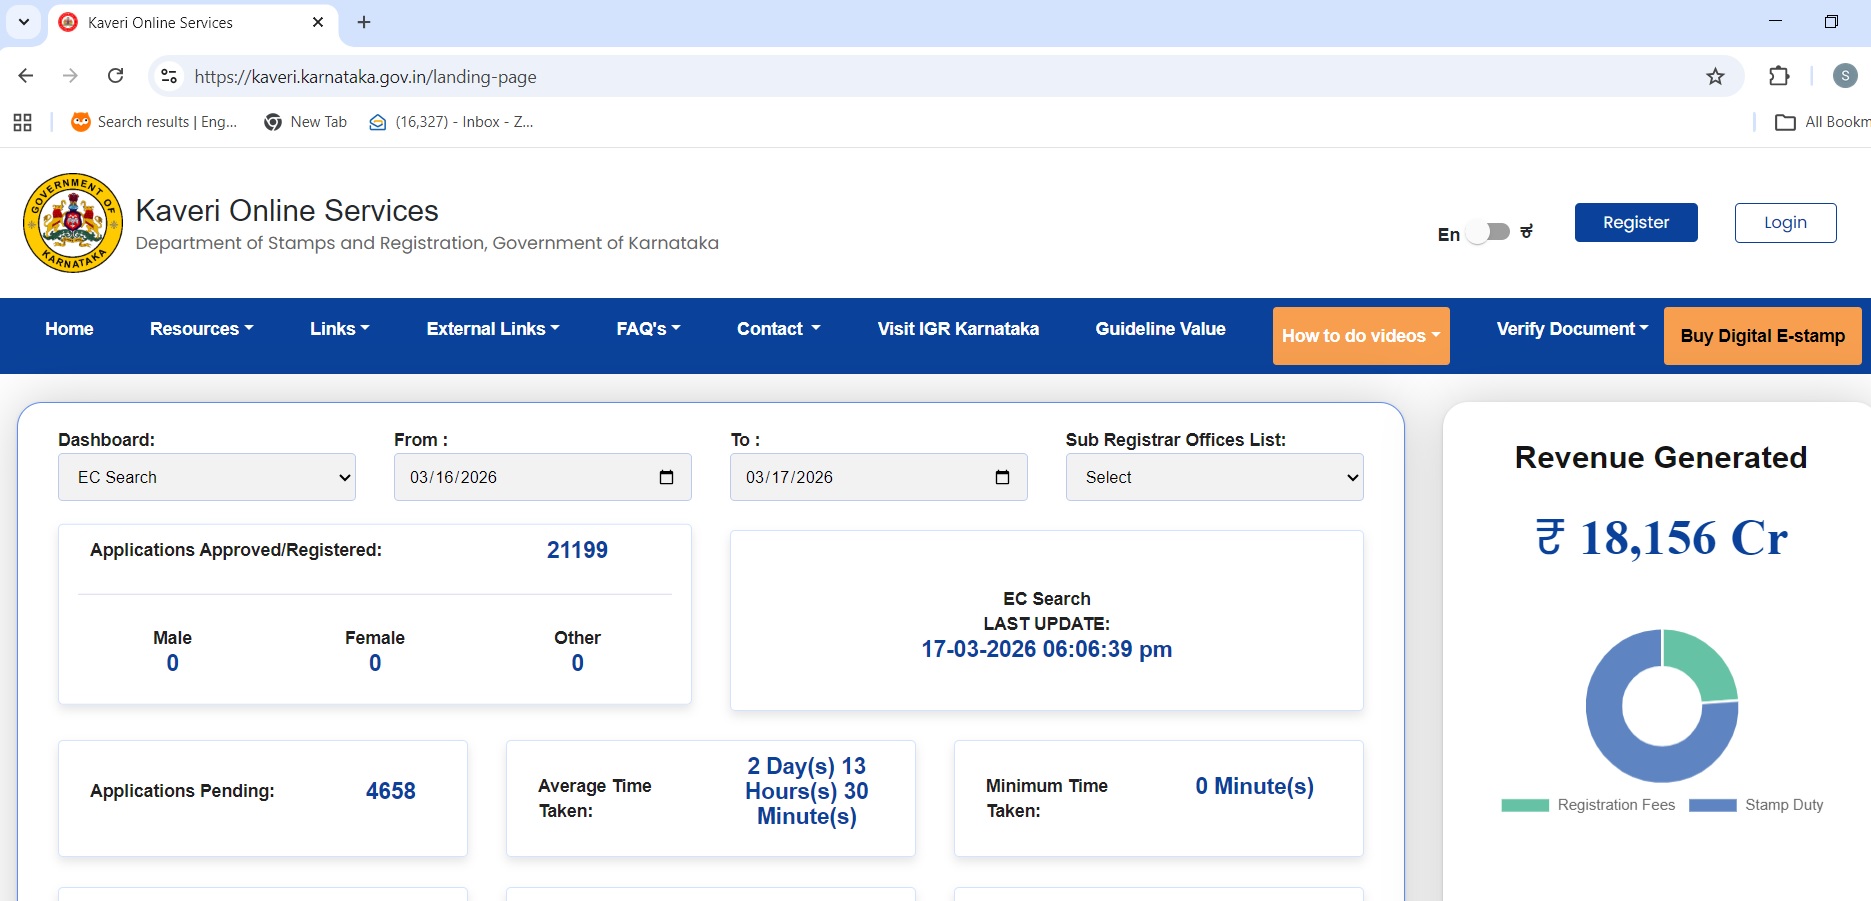Click the Karnataka government emblem logo
The image size is (1871, 901).
(73, 223)
